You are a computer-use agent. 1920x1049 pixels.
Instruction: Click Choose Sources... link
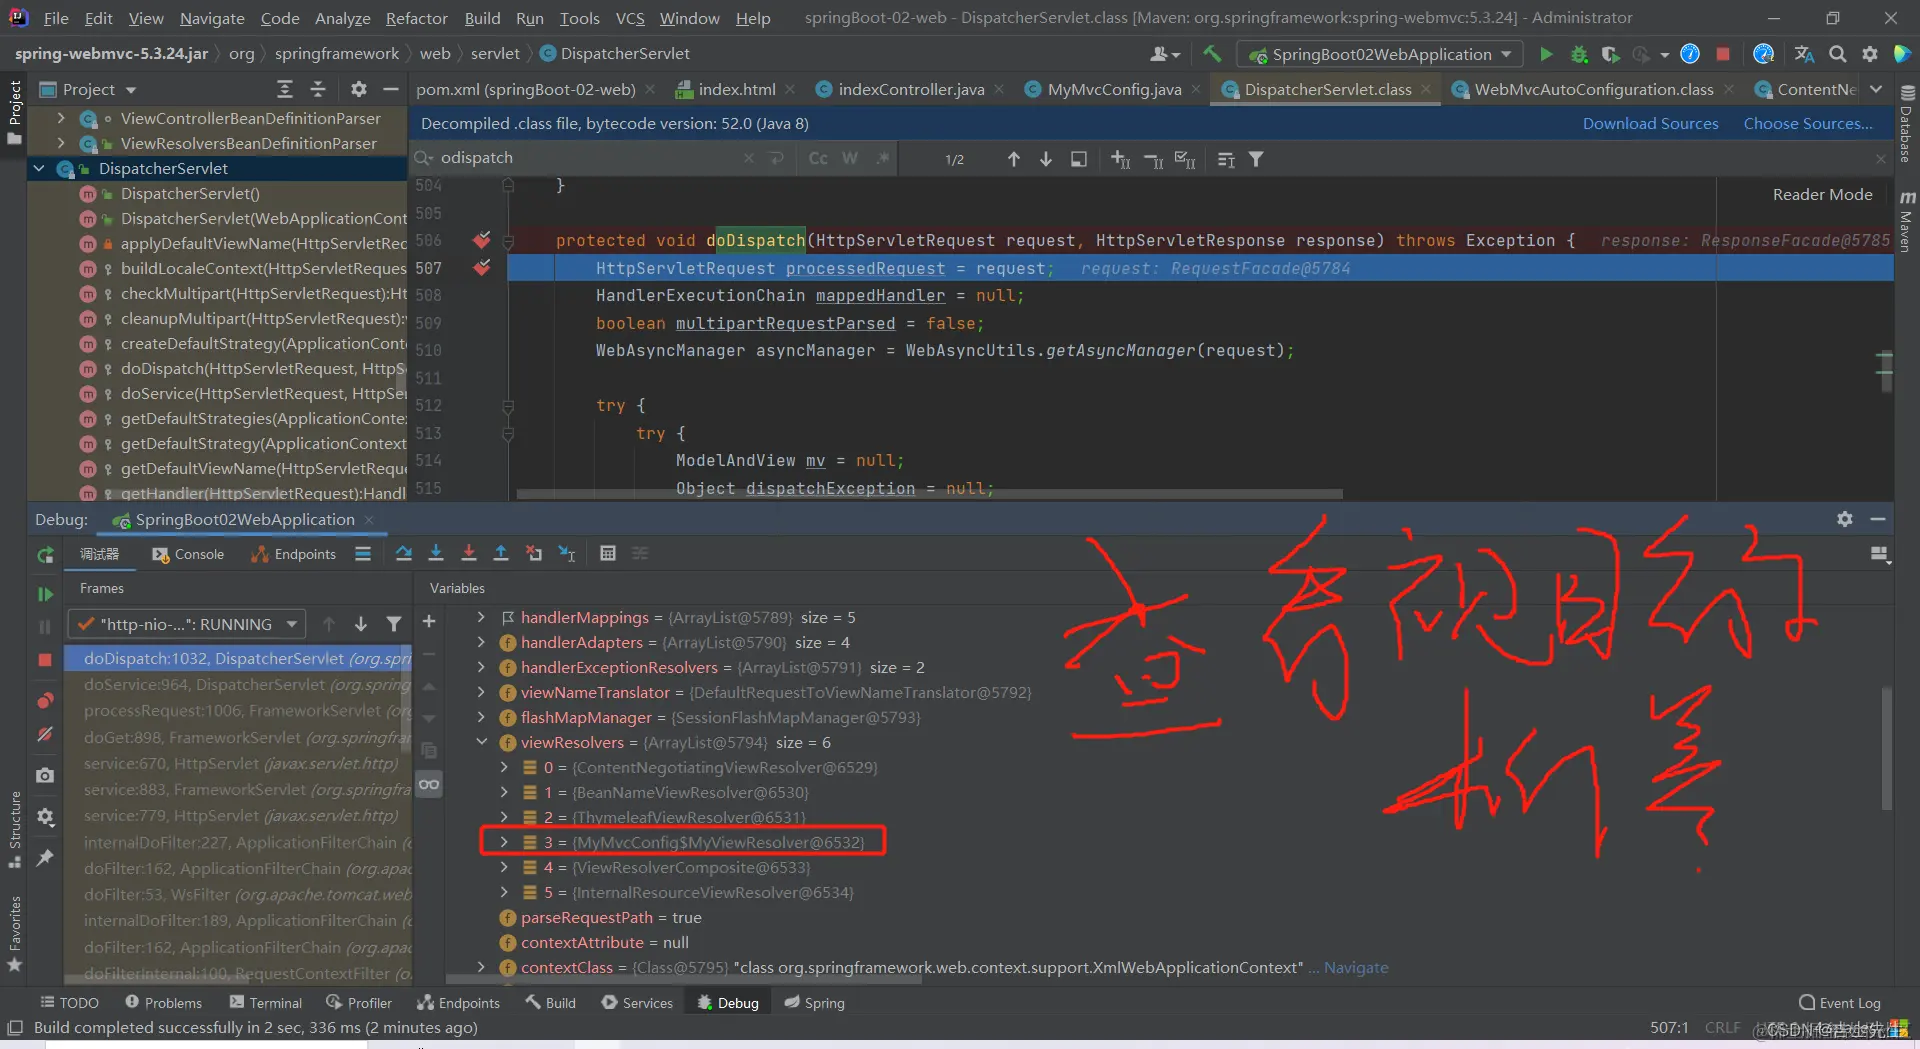coord(1808,124)
